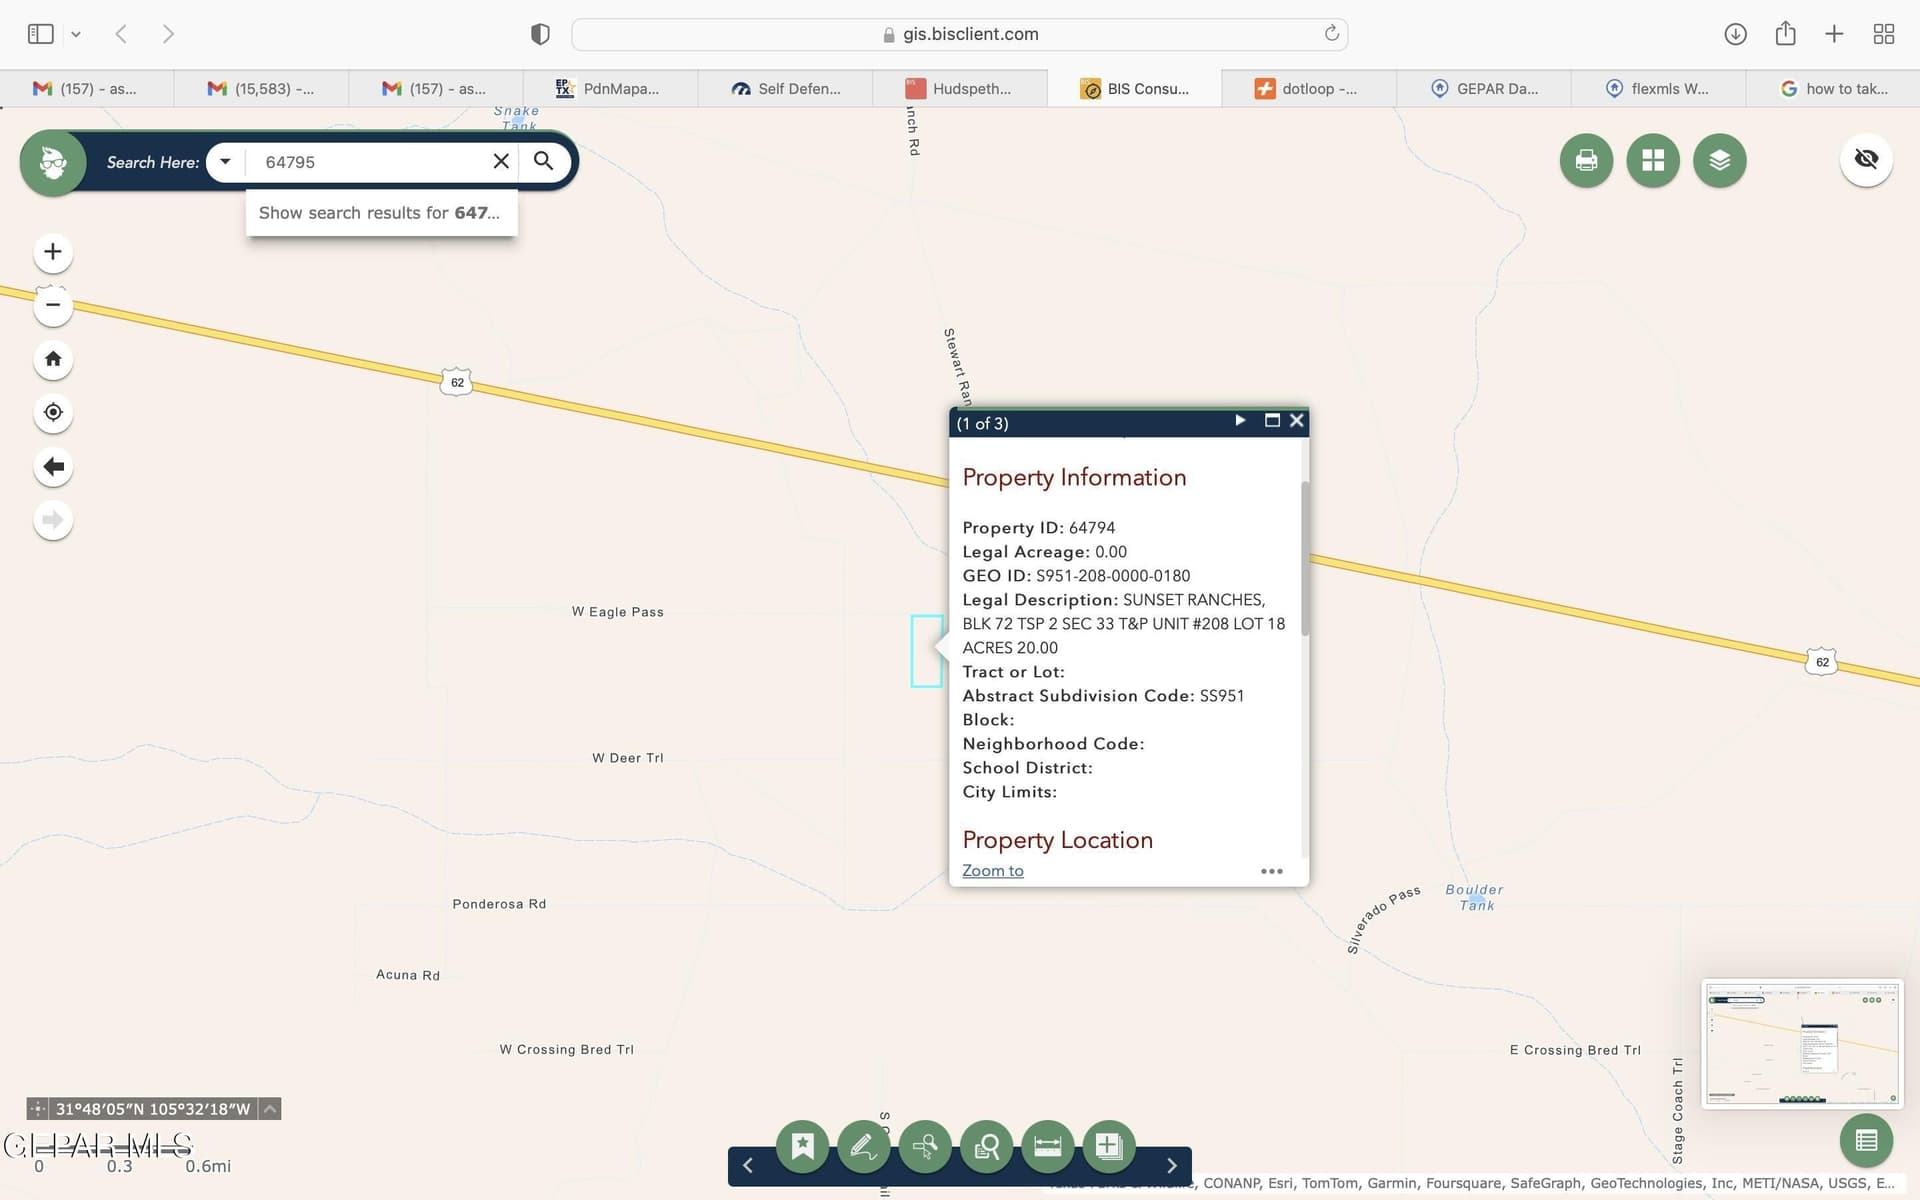Toggle the attribute table button

[1865, 1140]
